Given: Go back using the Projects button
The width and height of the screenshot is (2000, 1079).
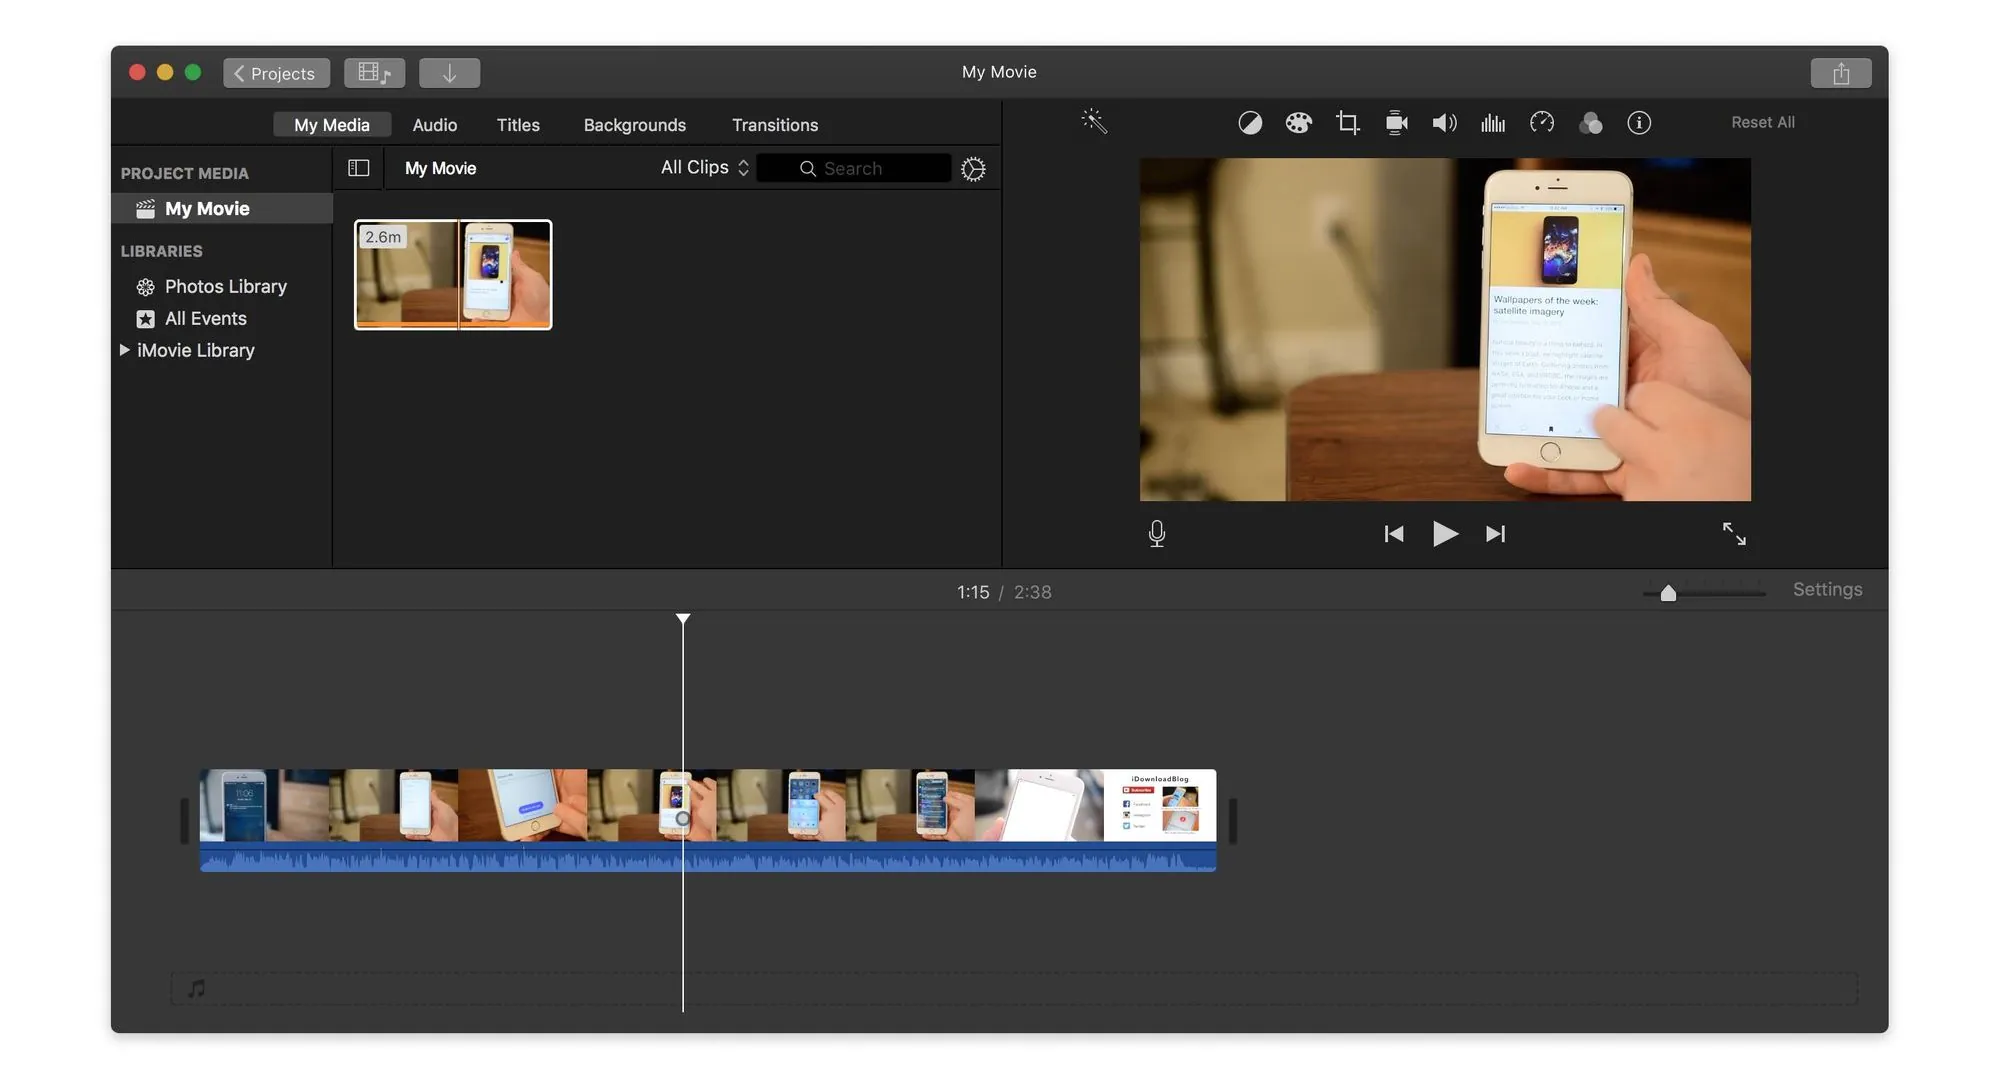Looking at the screenshot, I should point(276,72).
